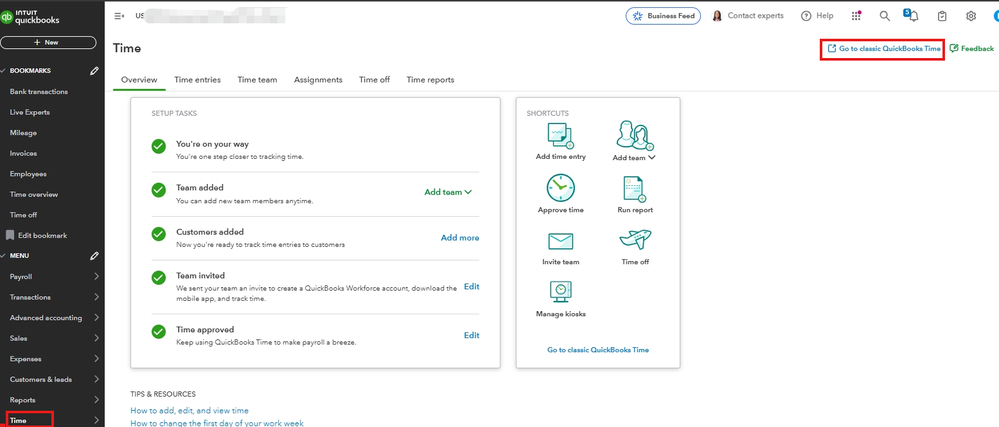Click the Time approved green checkmark
The width and height of the screenshot is (999, 427).
(x=159, y=332)
